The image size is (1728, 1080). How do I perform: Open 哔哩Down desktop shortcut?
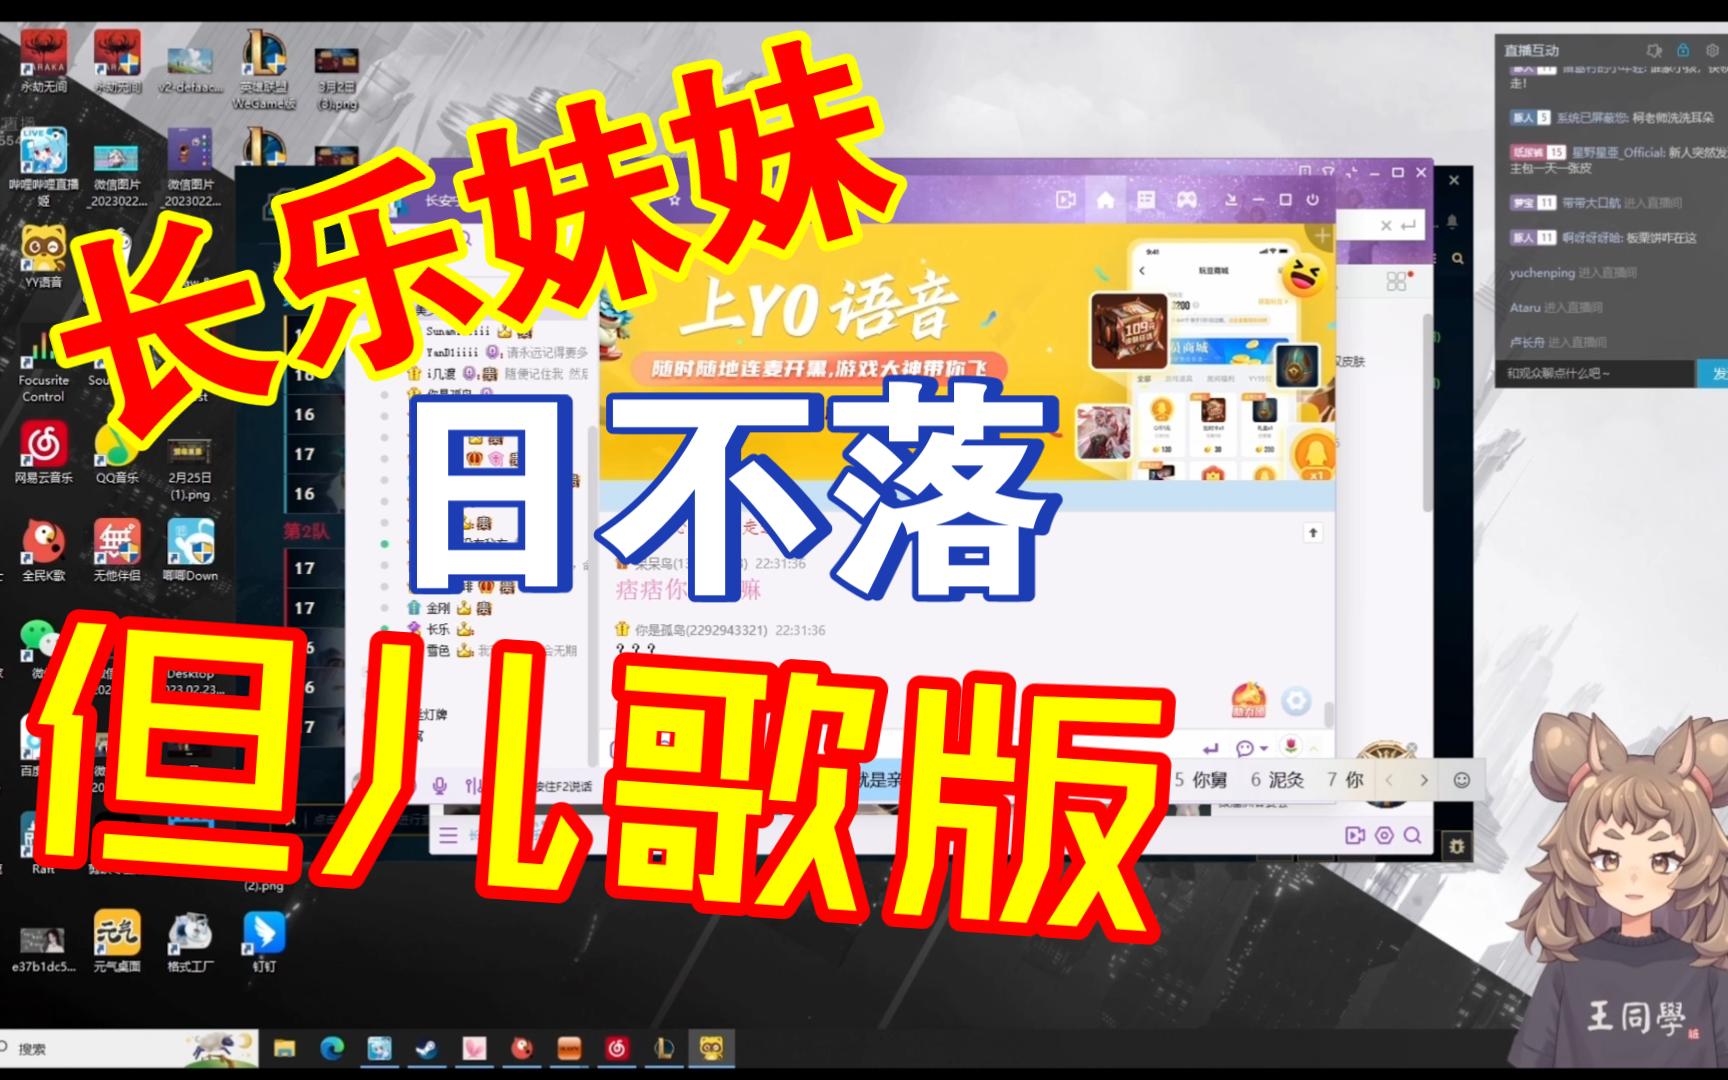190,551
